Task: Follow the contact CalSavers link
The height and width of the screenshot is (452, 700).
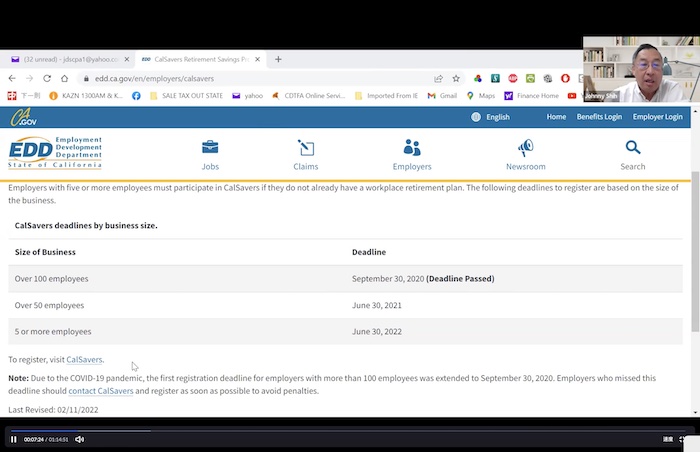Action: pyautogui.click(x=101, y=391)
